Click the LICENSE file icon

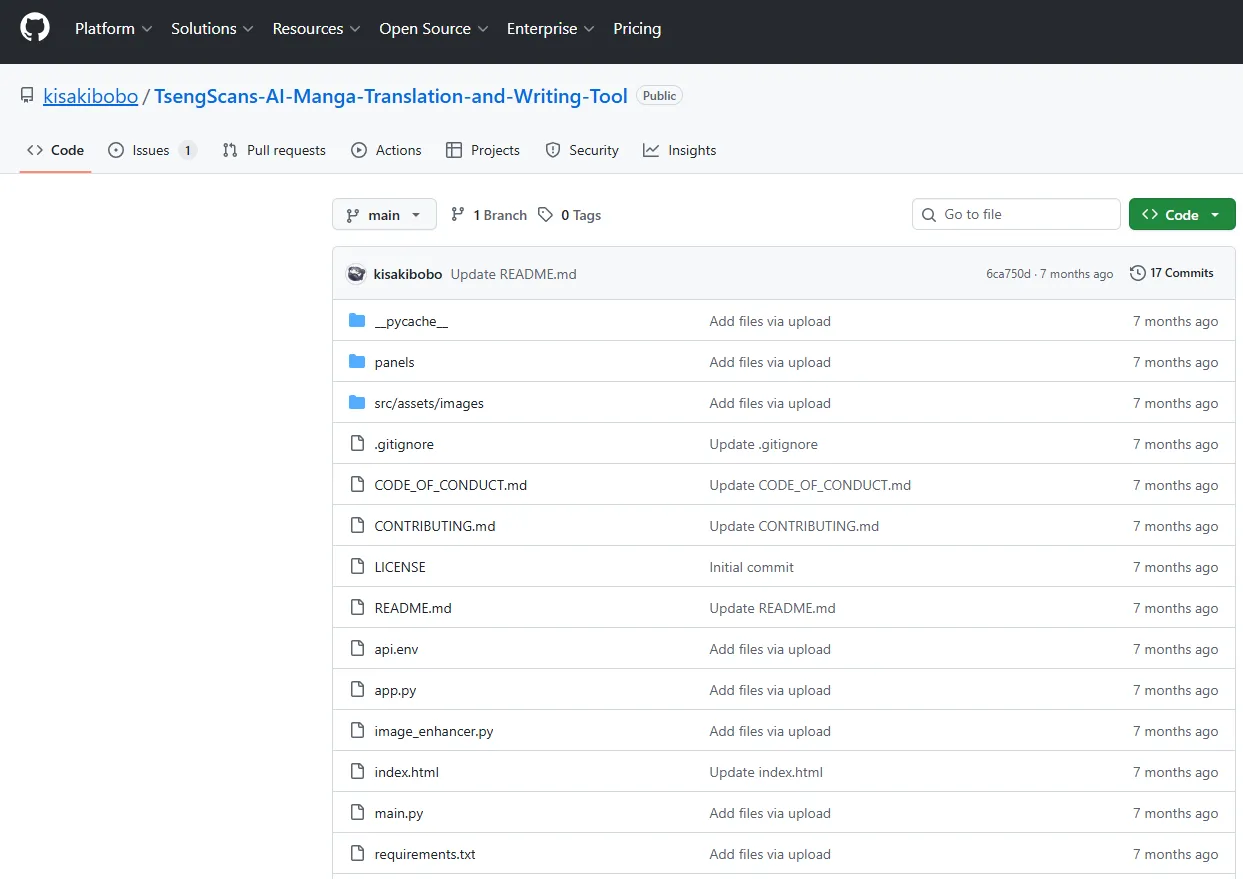click(357, 567)
